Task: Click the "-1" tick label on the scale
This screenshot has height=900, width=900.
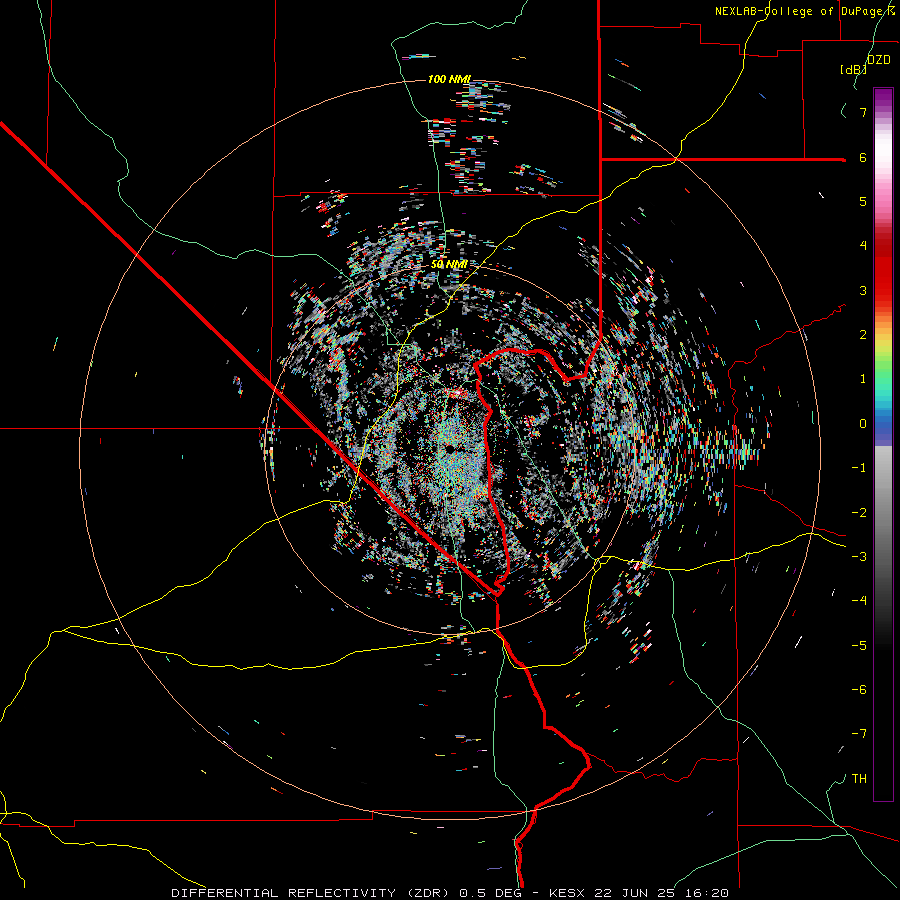Action: (x=859, y=468)
